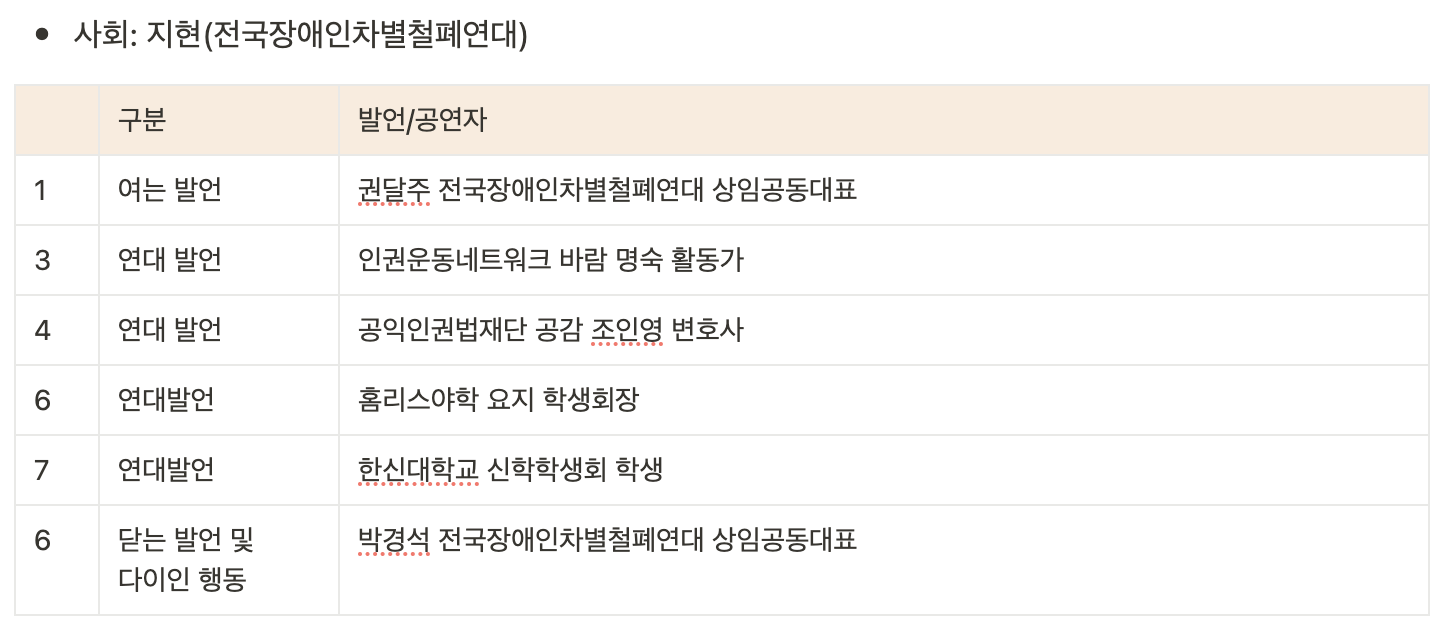Click the underlined word 한신대학교

pos(418,470)
